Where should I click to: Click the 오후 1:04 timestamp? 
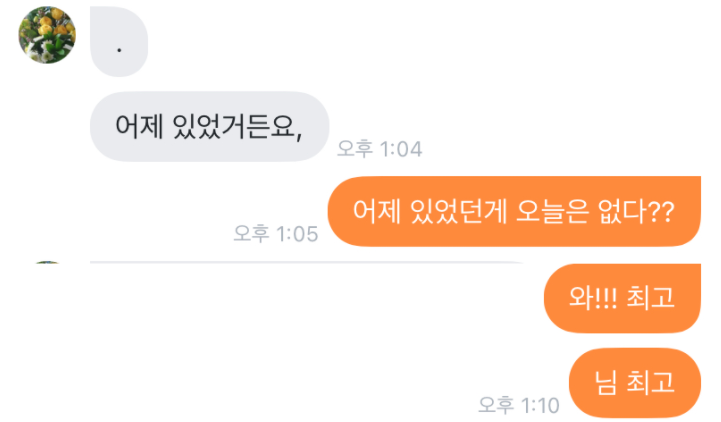pyautogui.click(x=379, y=149)
